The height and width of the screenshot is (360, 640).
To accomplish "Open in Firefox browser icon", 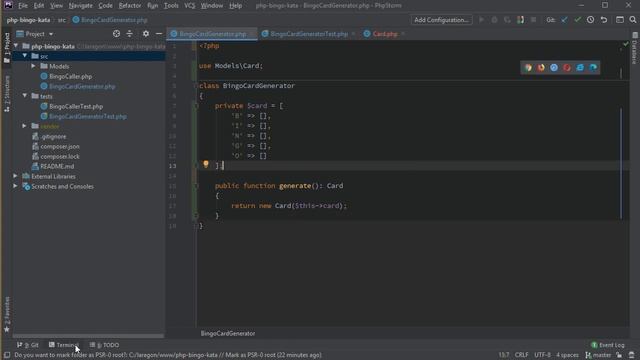I will point(541,68).
